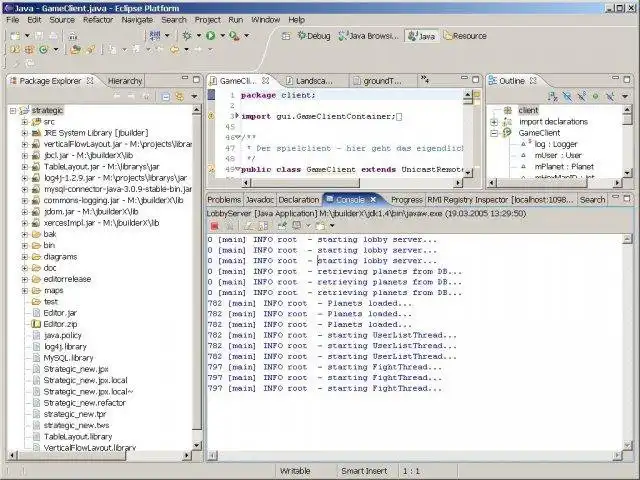The height and width of the screenshot is (480, 640).
Task: Open the Debug perspective
Action: [x=312, y=36]
